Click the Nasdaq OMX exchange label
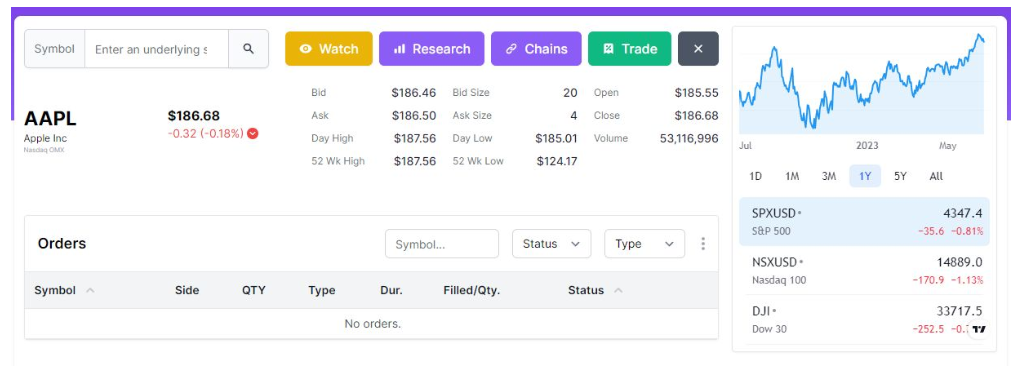This screenshot has width=1016, height=374. coord(44,150)
